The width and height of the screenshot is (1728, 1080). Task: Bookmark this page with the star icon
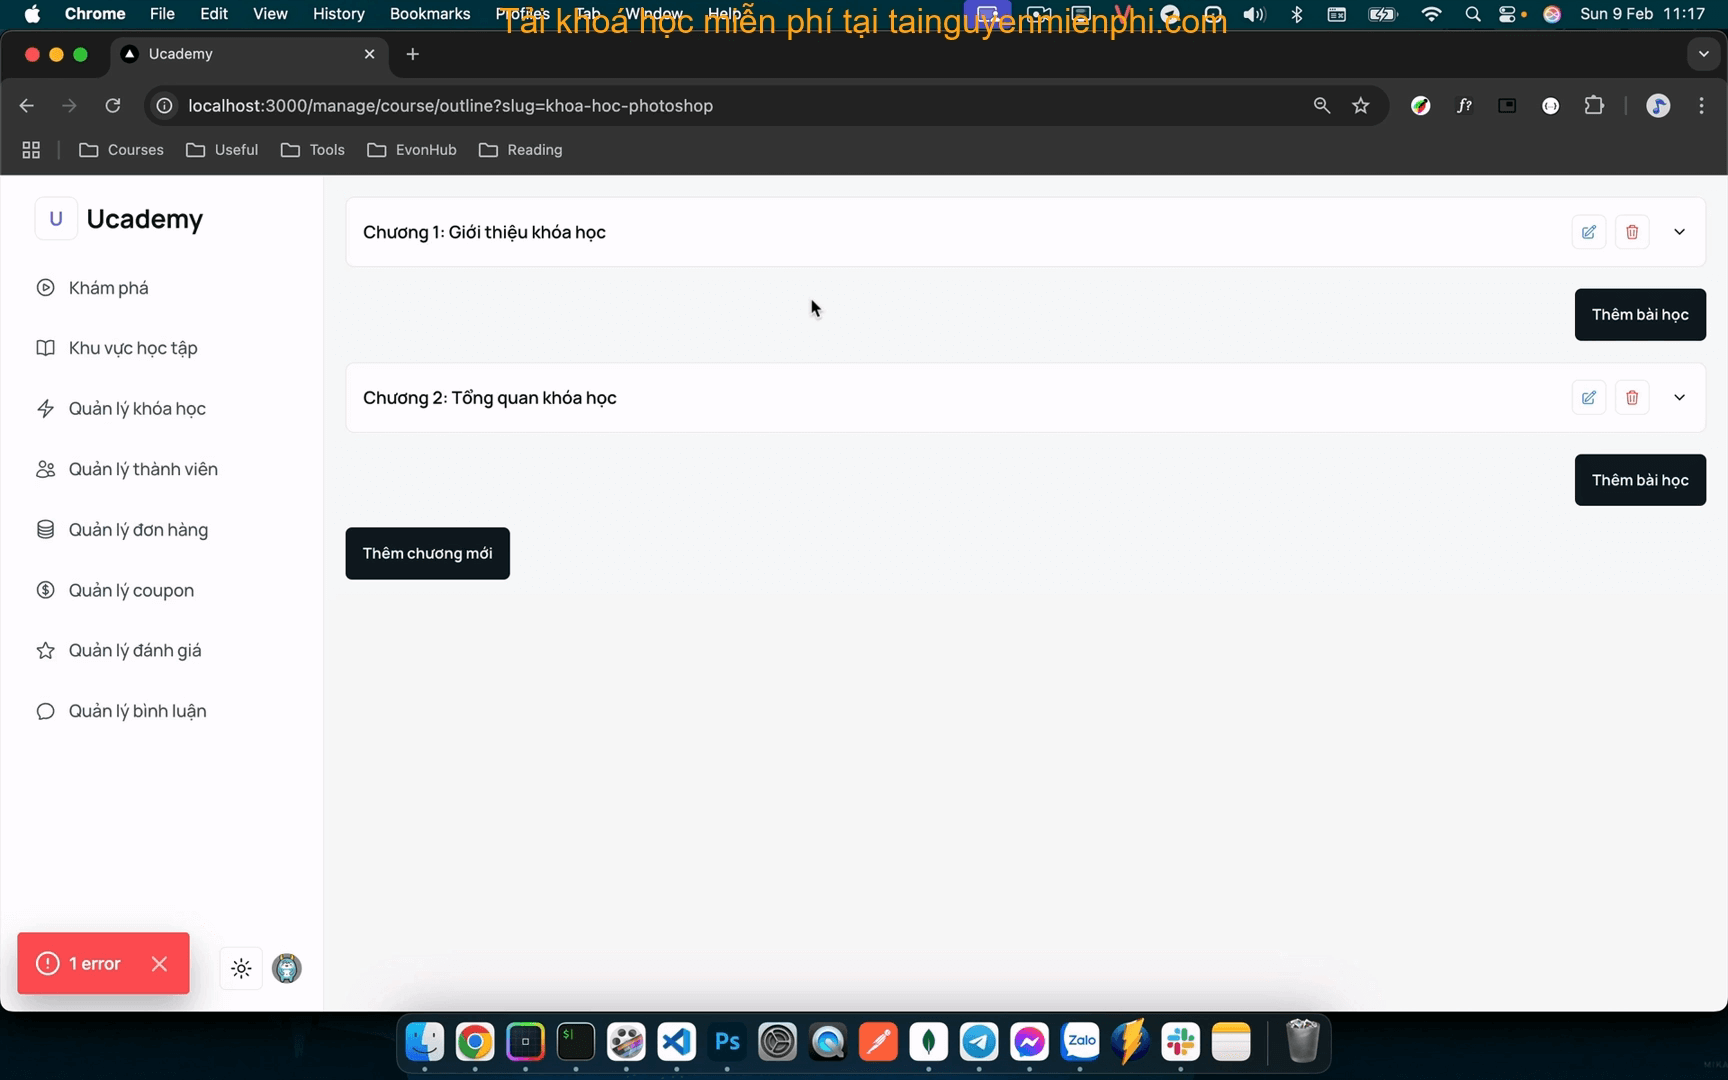click(x=1361, y=106)
